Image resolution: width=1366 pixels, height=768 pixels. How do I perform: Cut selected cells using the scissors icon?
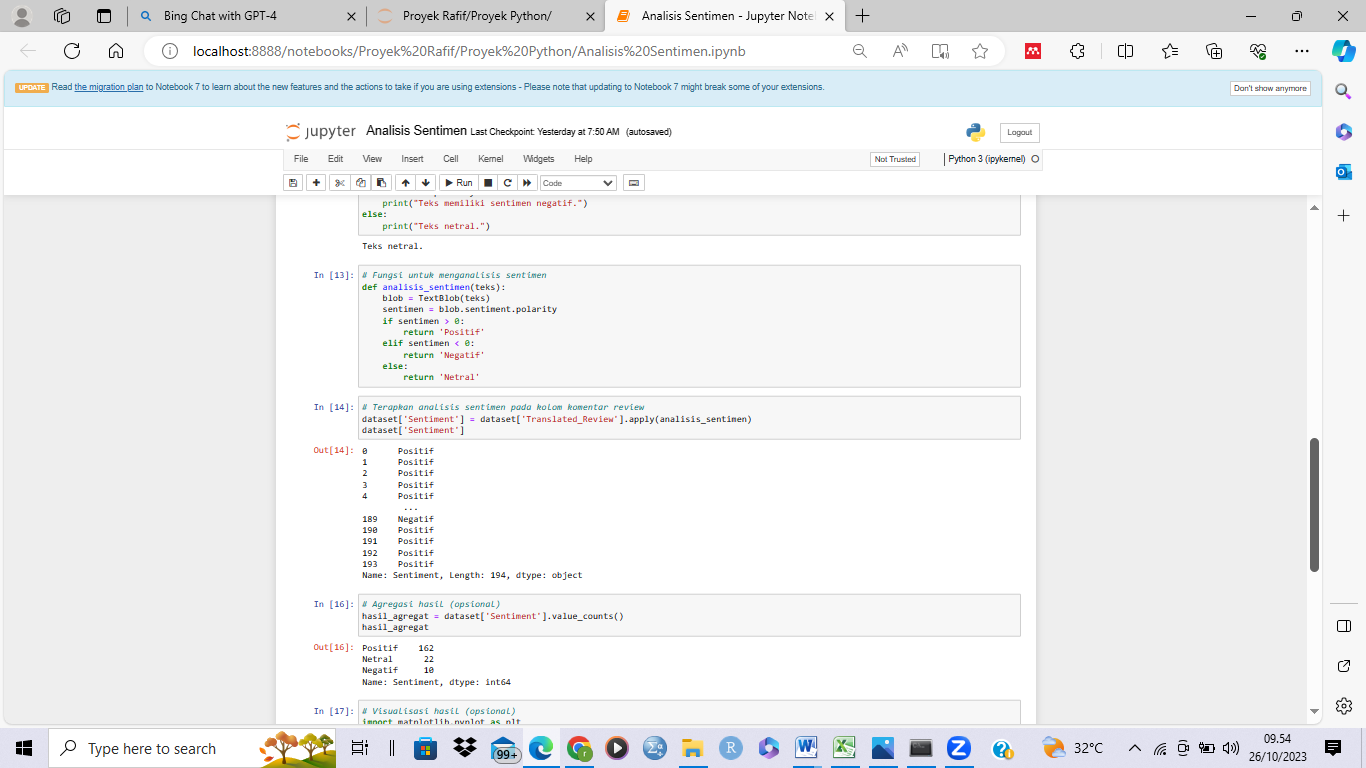point(340,183)
